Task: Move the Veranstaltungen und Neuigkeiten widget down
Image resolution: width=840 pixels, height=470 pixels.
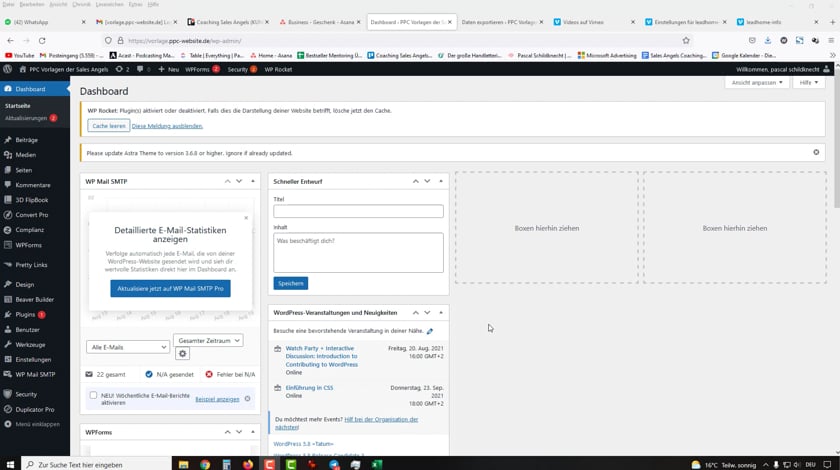Action: point(427,312)
